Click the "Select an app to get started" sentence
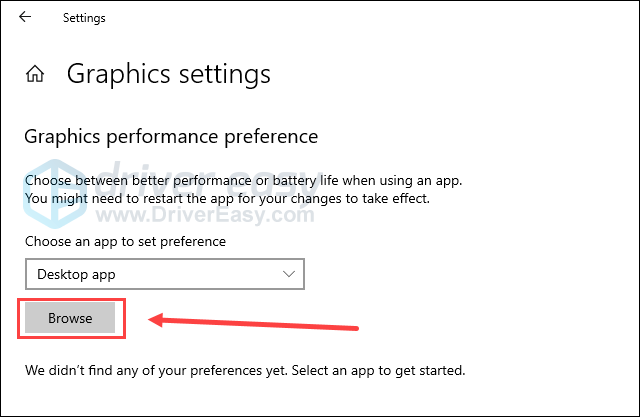Viewport: 640px width, 417px height. (x=378, y=370)
